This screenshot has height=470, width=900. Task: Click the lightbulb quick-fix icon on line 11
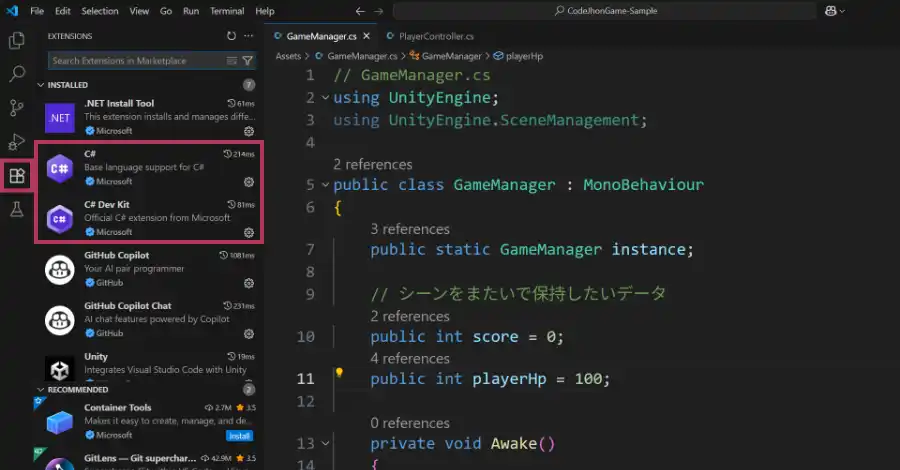(x=339, y=372)
